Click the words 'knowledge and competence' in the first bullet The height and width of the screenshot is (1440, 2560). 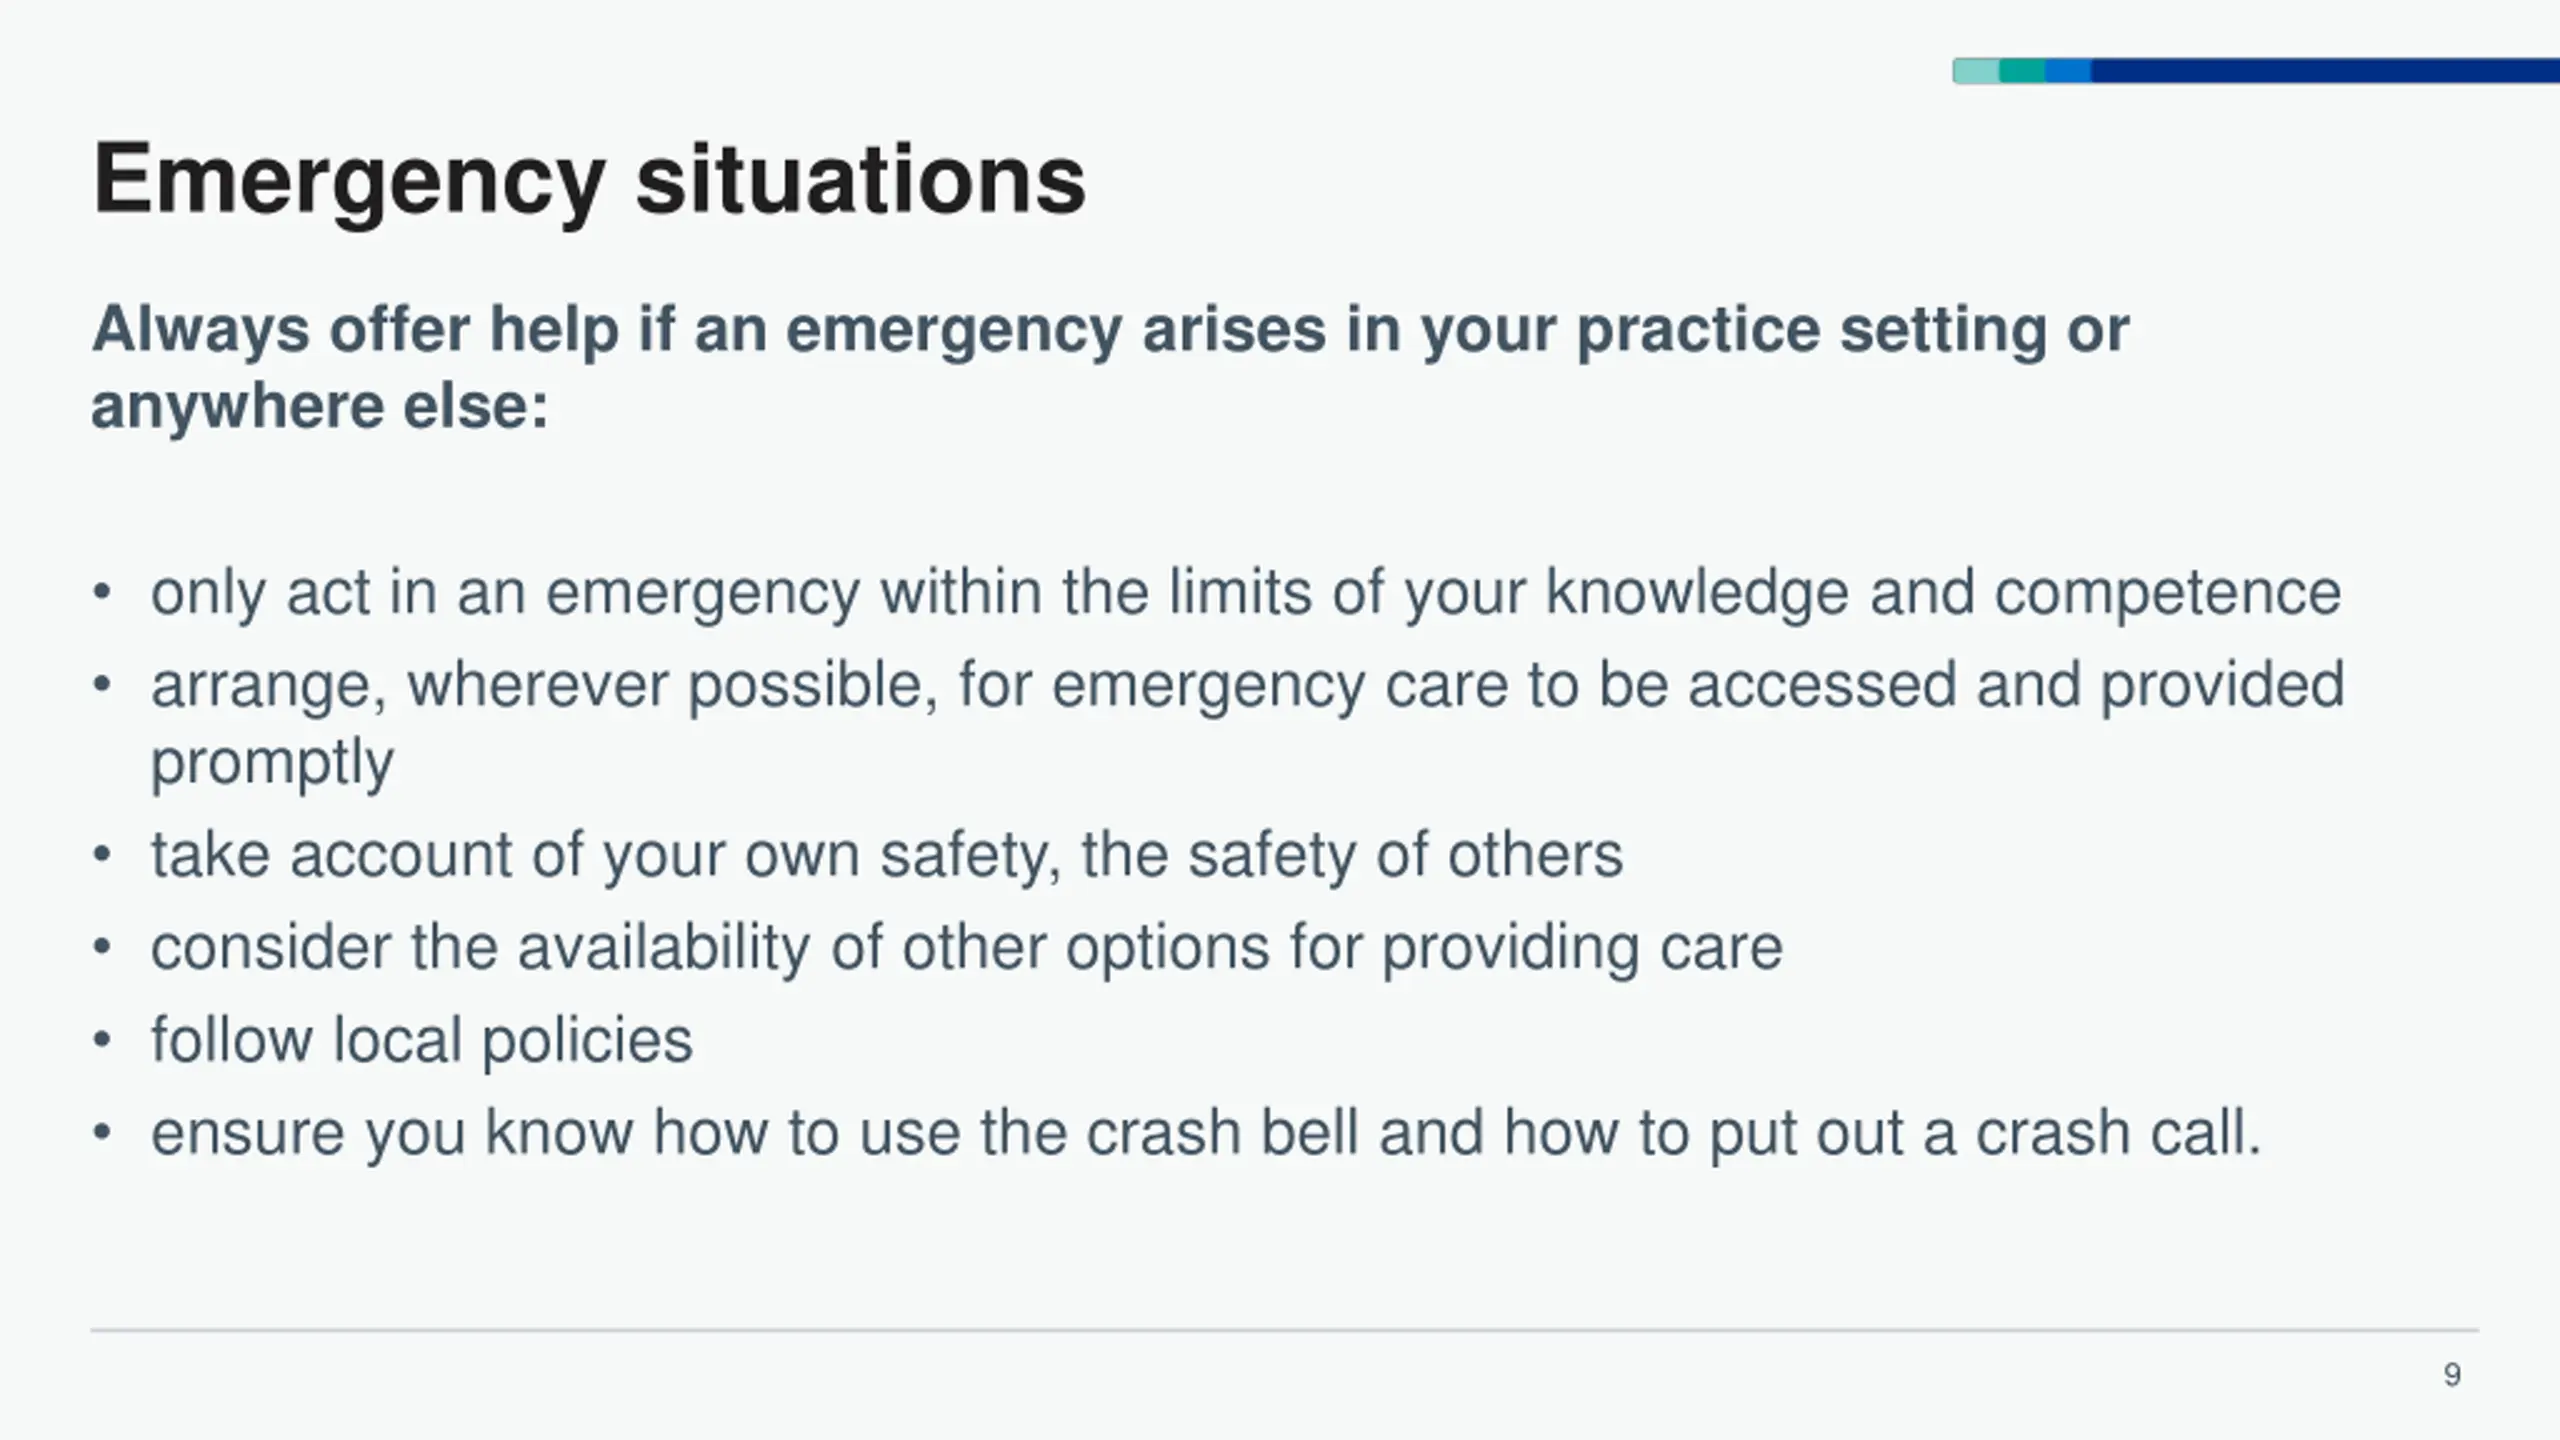click(x=1944, y=594)
